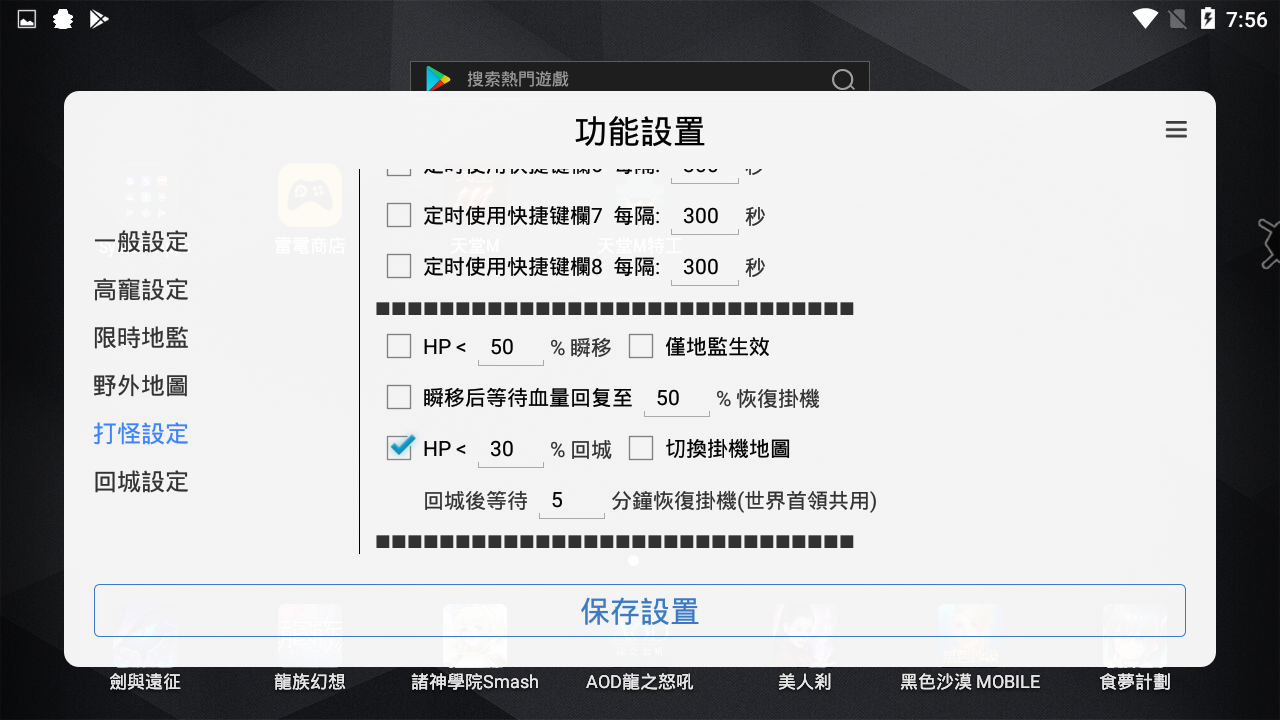Click the gallery icon in the status bar

(25, 18)
